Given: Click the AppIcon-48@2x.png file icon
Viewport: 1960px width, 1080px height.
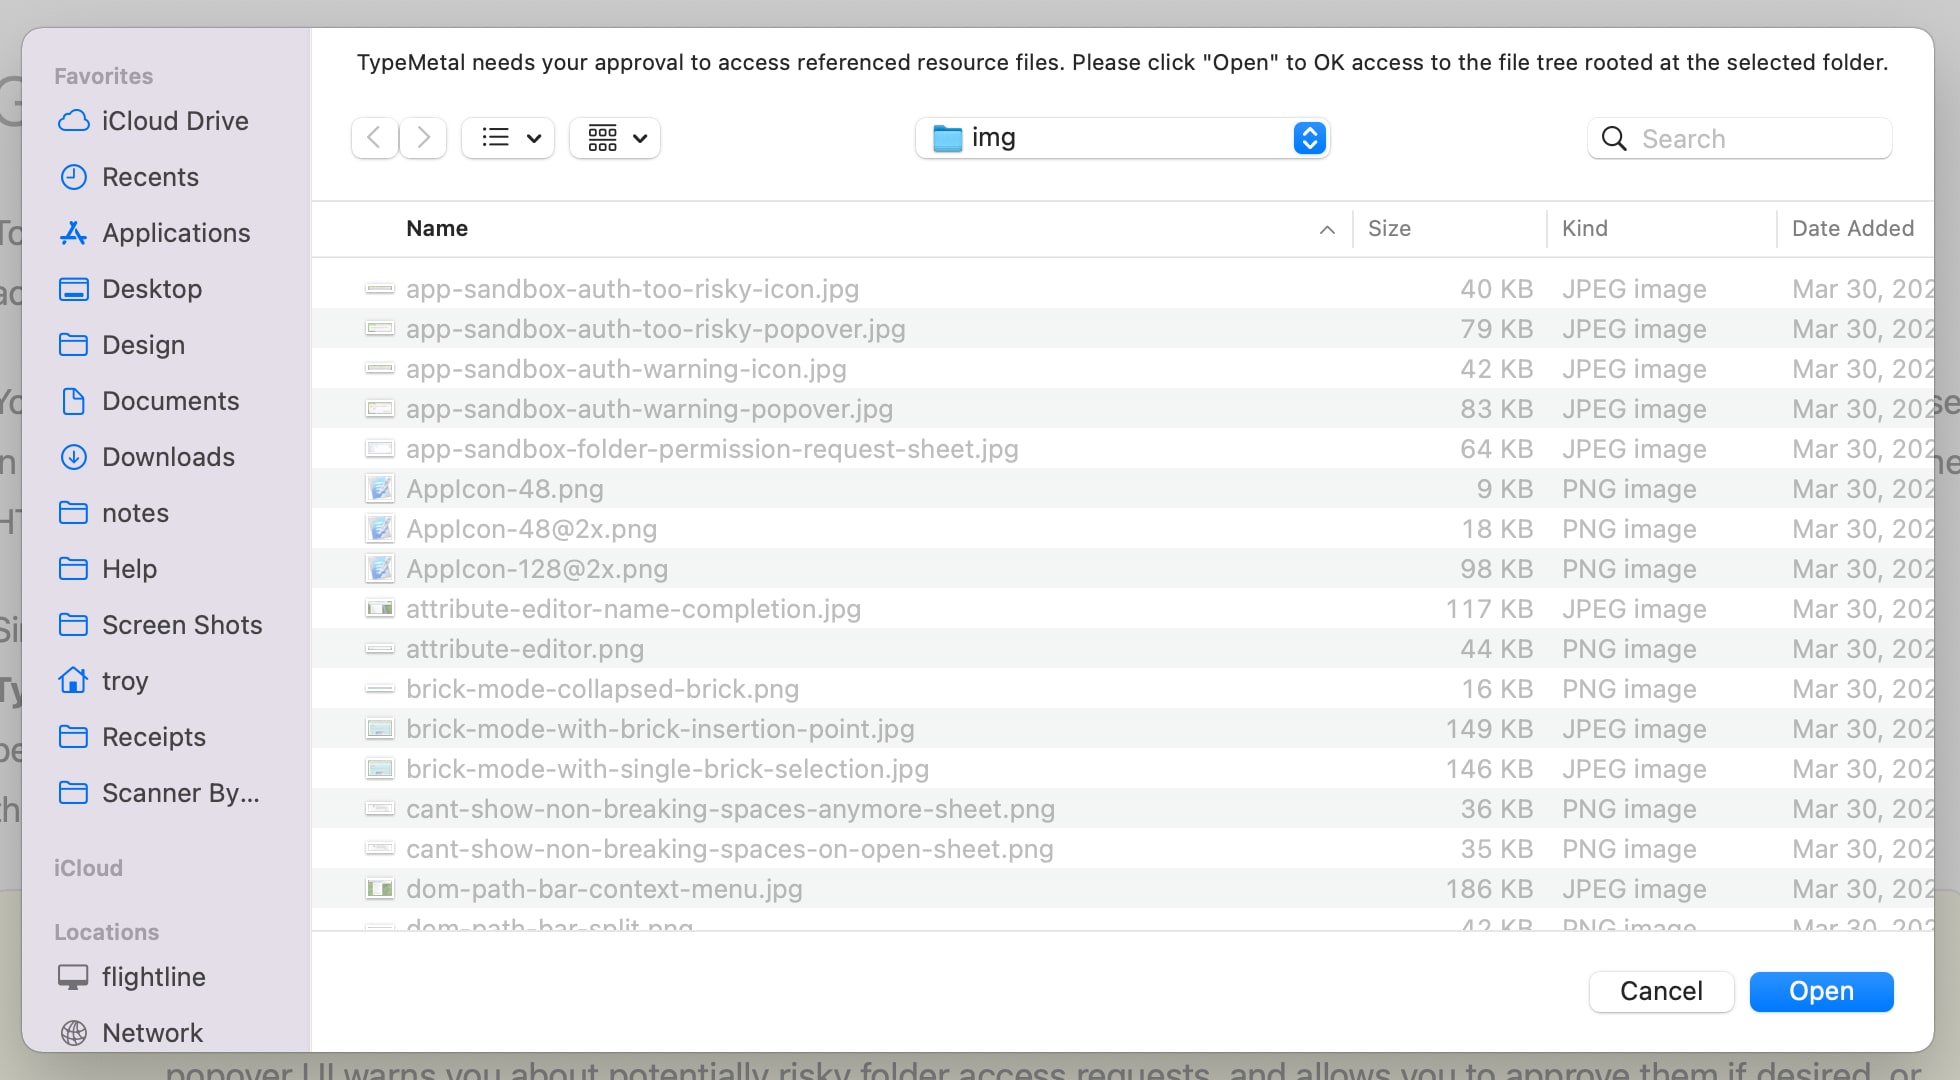Looking at the screenshot, I should (380, 529).
